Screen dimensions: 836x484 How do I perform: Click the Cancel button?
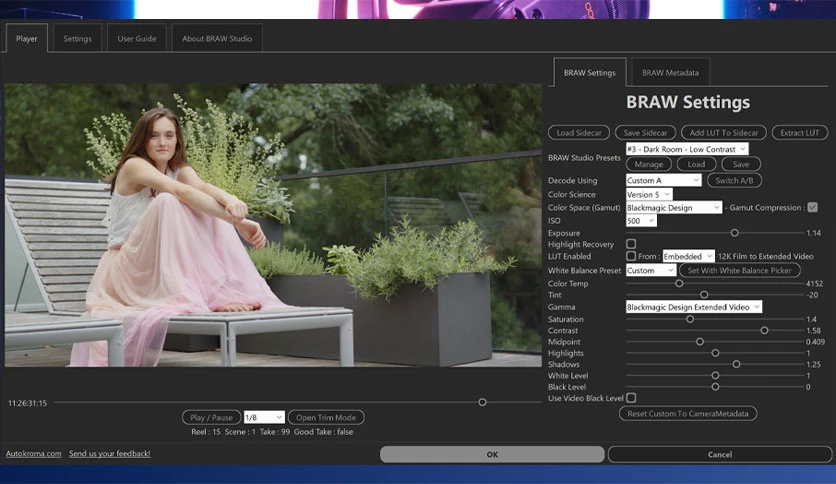coord(720,455)
